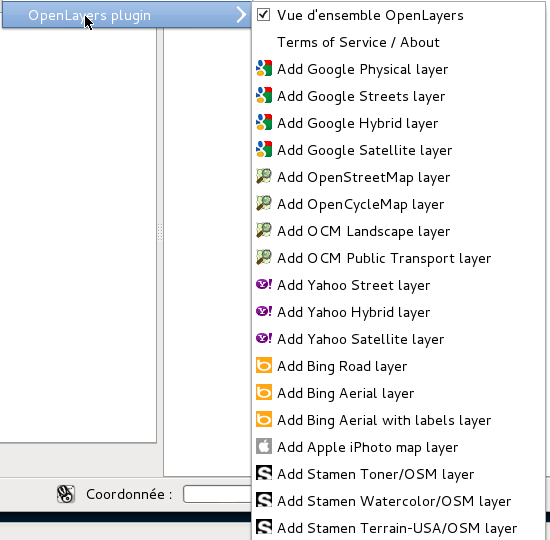Click the Yahoo icon beside Street layer
Screen dimensions: 550x540
click(x=264, y=284)
